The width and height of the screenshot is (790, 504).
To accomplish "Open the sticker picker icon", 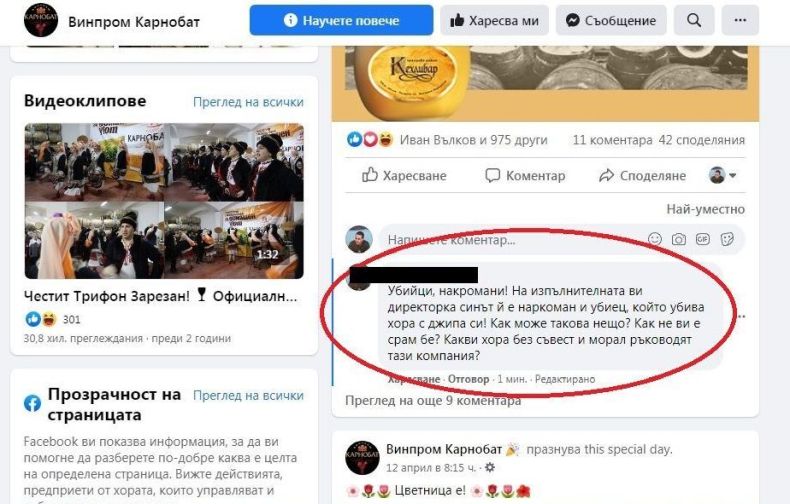I will [x=727, y=239].
